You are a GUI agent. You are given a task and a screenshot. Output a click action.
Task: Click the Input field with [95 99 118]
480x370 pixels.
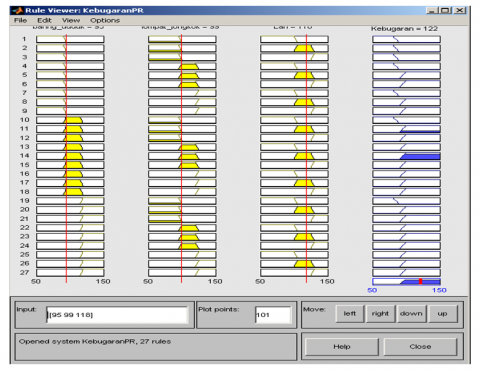click(118, 315)
